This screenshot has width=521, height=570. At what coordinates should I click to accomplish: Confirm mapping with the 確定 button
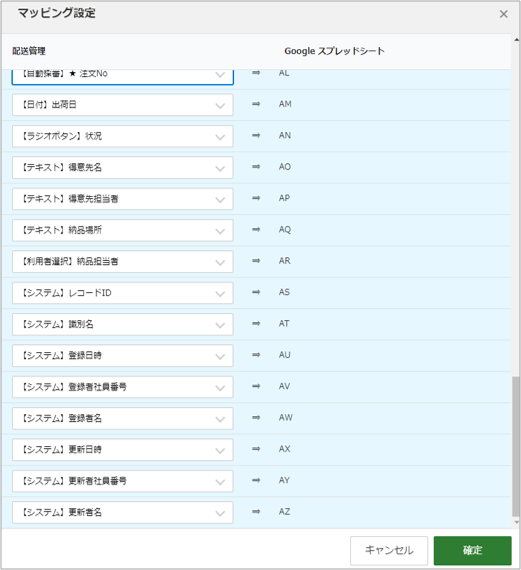pos(472,550)
